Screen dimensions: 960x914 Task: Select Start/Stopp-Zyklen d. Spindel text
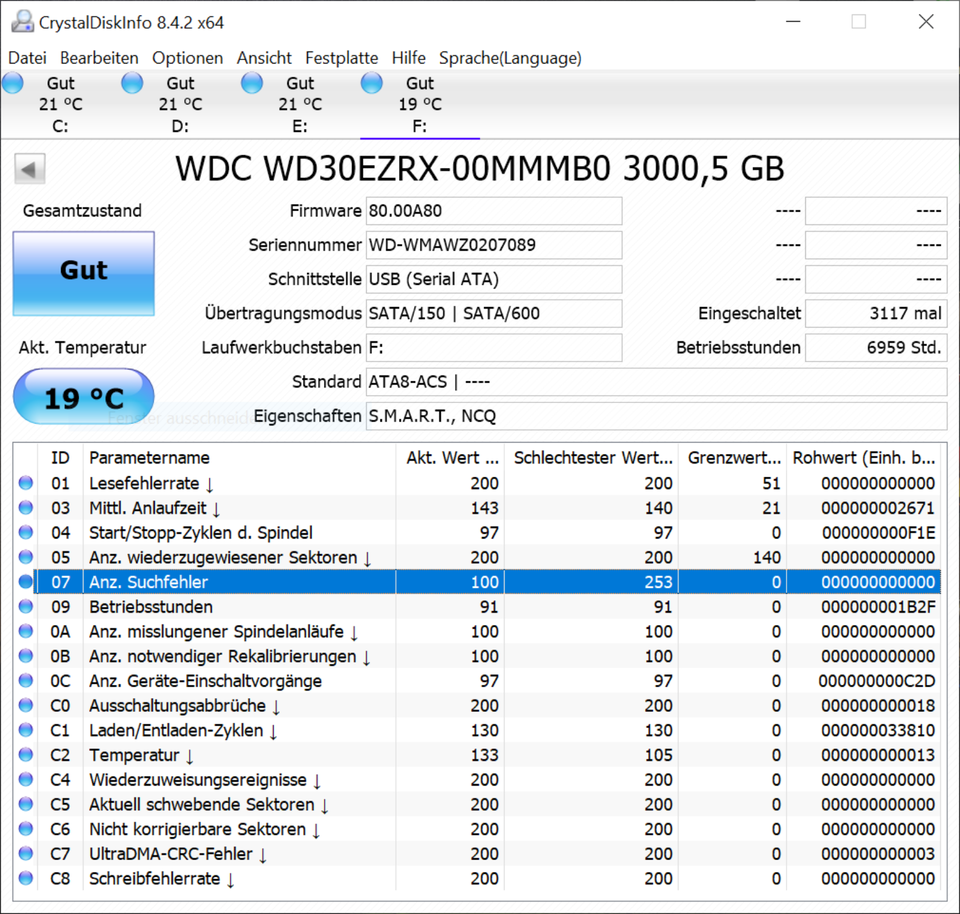(201, 533)
